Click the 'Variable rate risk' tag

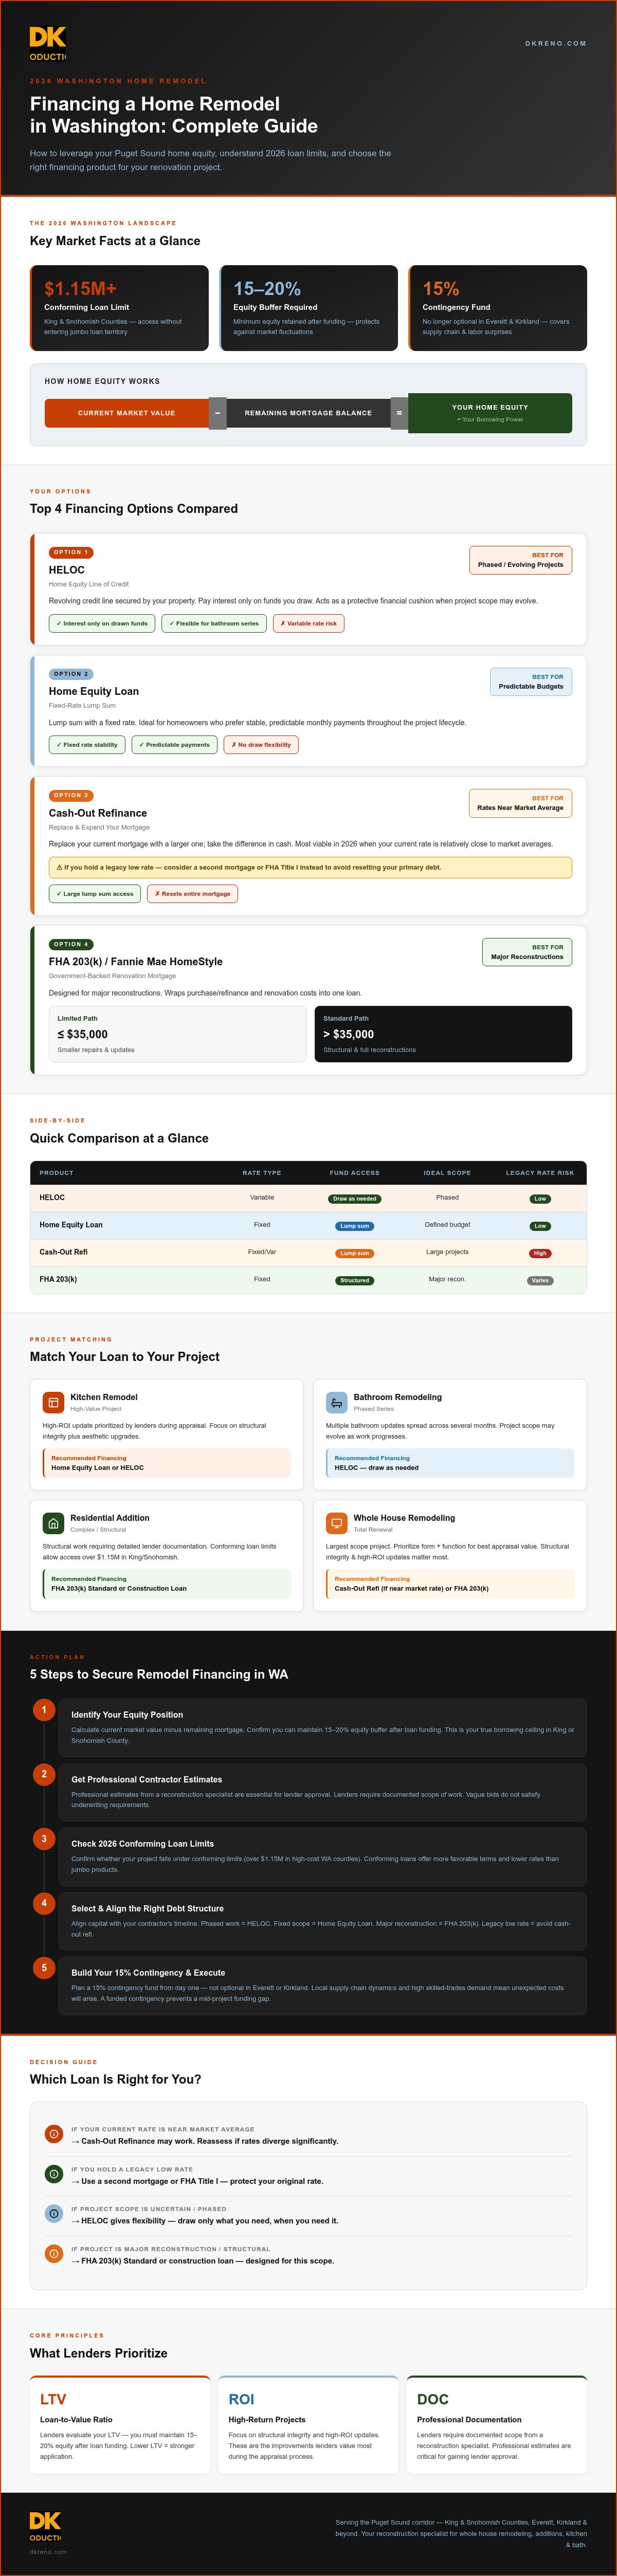point(308,623)
